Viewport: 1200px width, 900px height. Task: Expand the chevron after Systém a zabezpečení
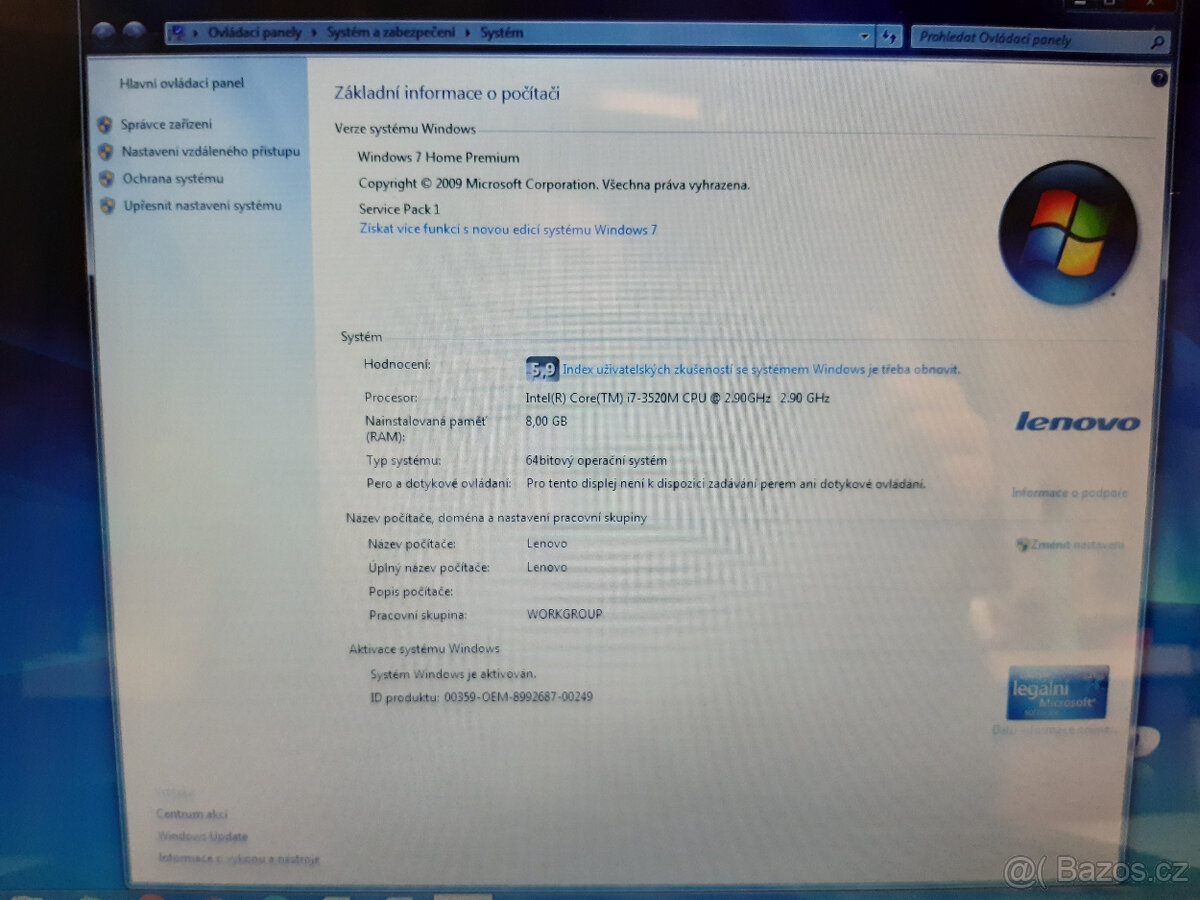pyautogui.click(x=467, y=32)
